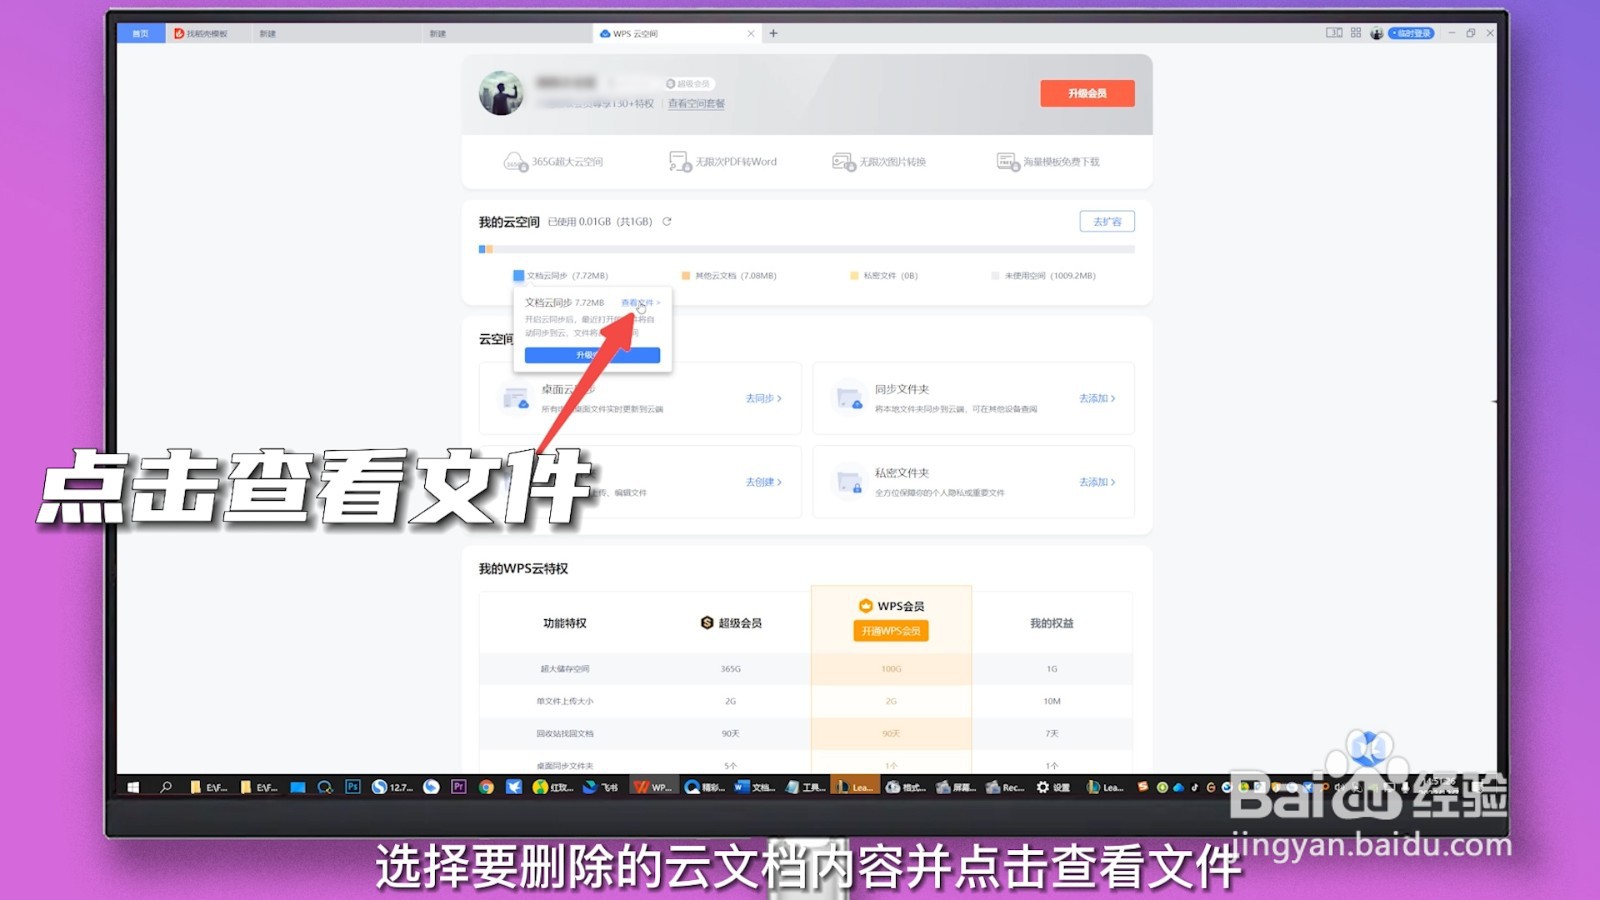This screenshot has height=900, width=1600.
Task: Open Premiere Pro from the taskbar
Action: tap(458, 787)
